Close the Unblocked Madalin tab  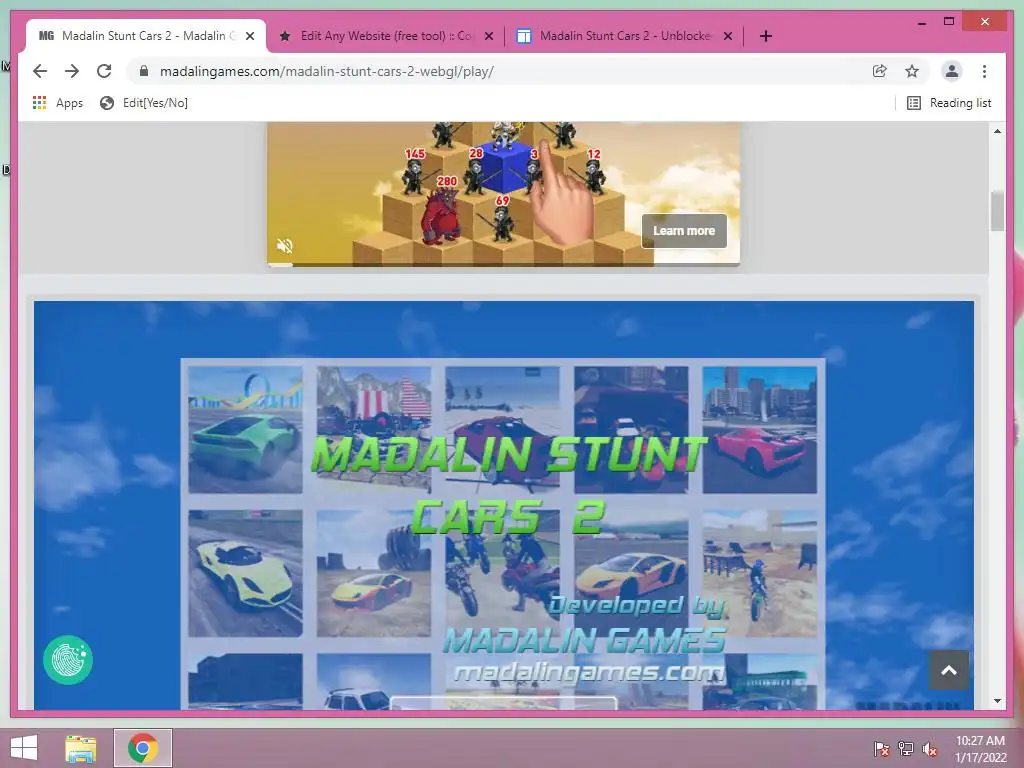coord(728,36)
